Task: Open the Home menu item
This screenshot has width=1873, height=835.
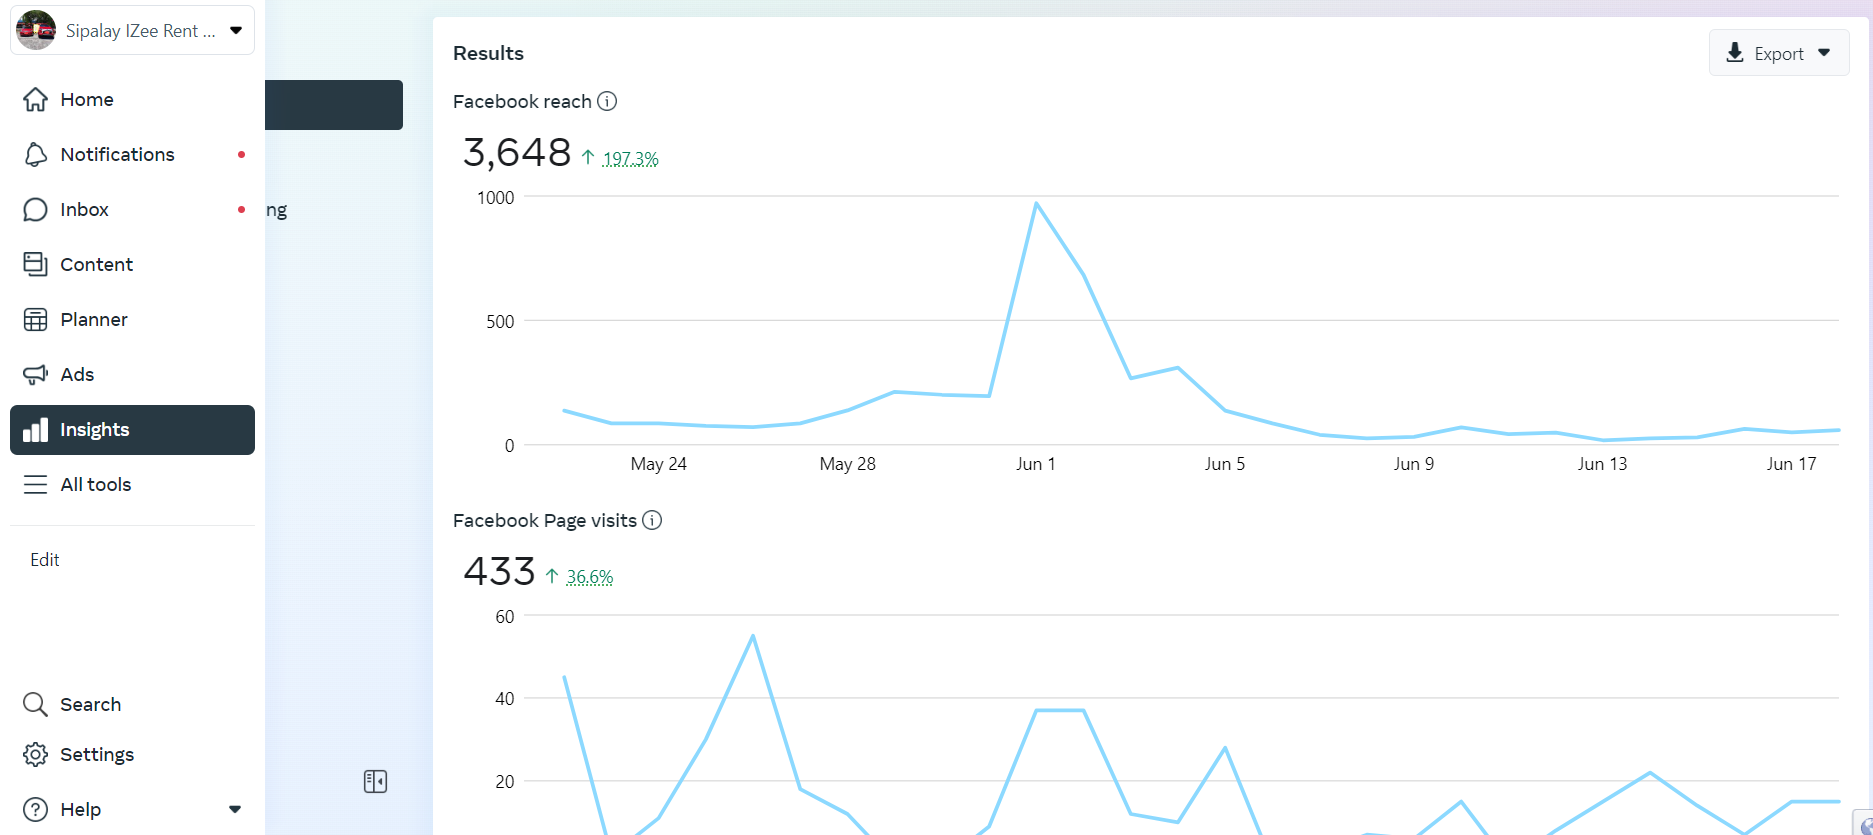Action: [132, 99]
